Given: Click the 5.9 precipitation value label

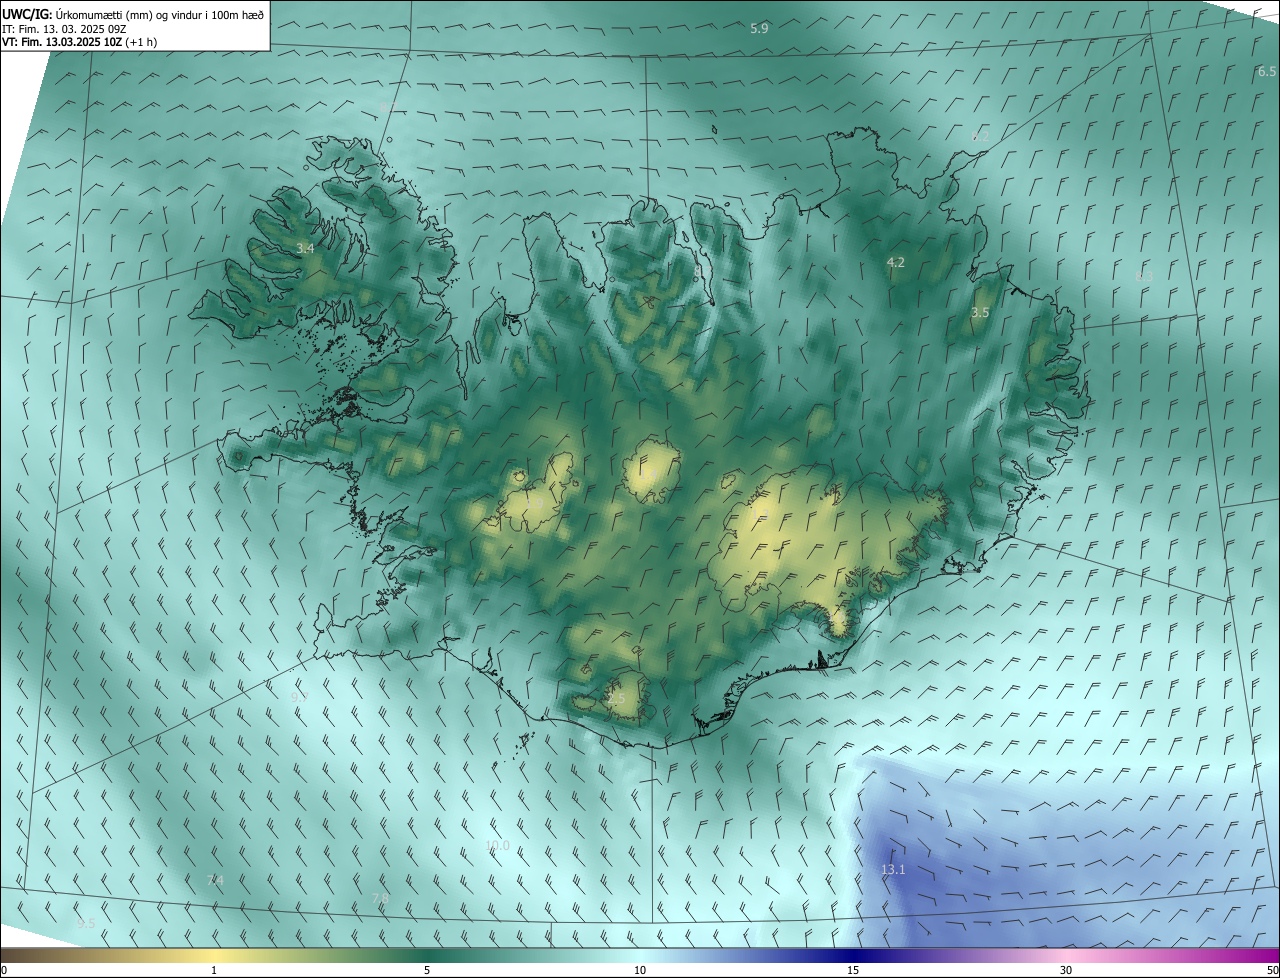Looking at the screenshot, I should click(x=759, y=29).
